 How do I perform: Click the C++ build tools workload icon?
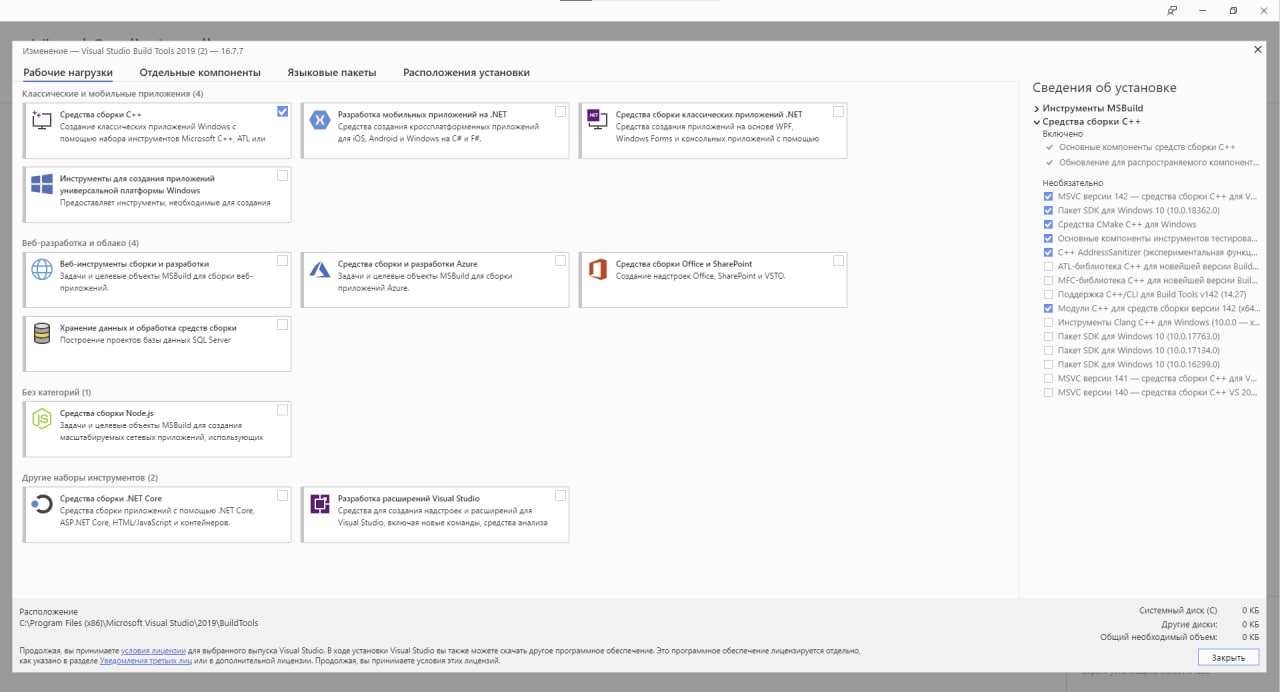(x=42, y=119)
